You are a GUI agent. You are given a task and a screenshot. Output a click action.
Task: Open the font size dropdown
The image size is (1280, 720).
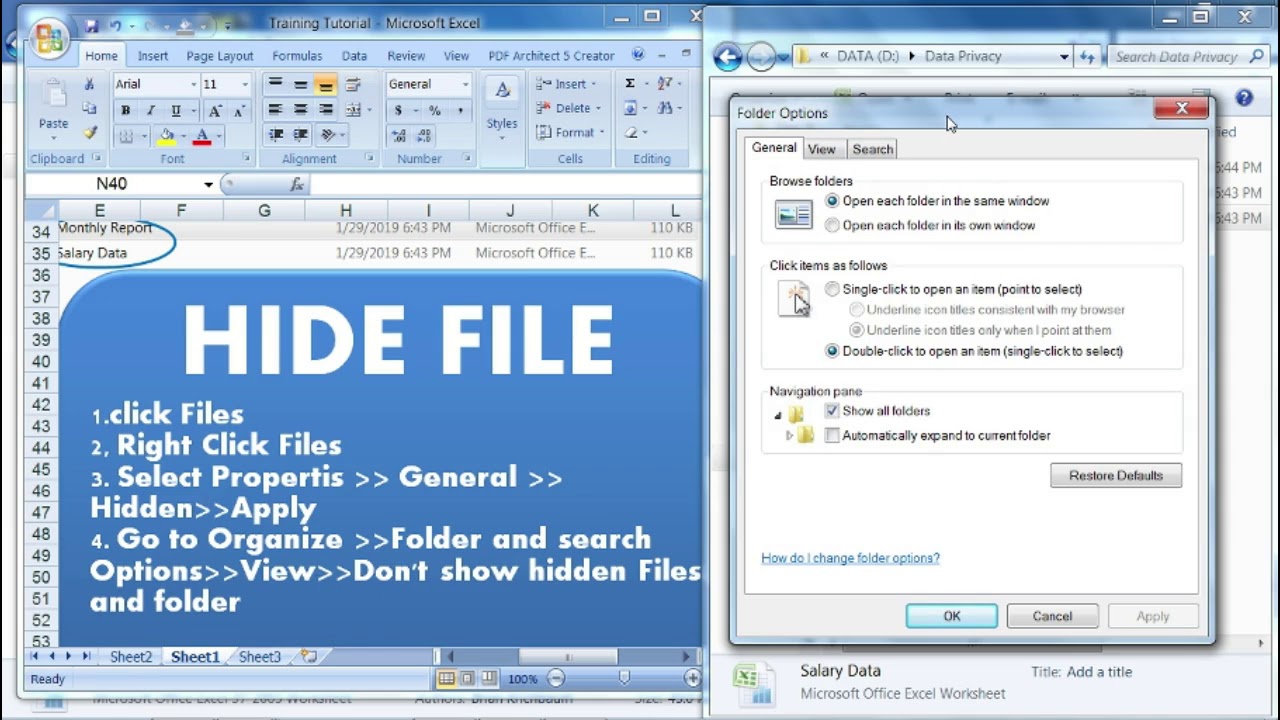click(x=244, y=85)
